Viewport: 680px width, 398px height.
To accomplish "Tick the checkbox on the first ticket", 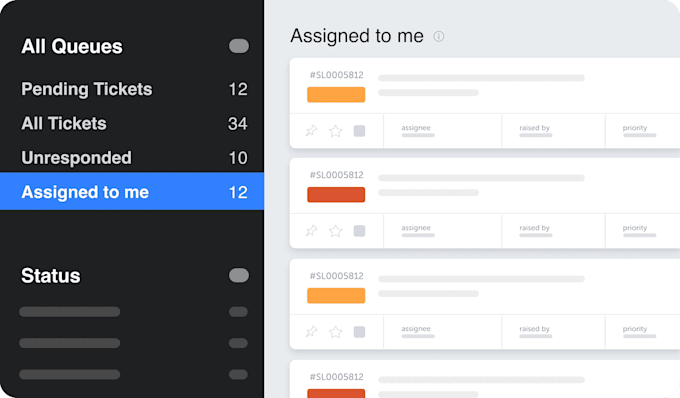I will 359,131.
